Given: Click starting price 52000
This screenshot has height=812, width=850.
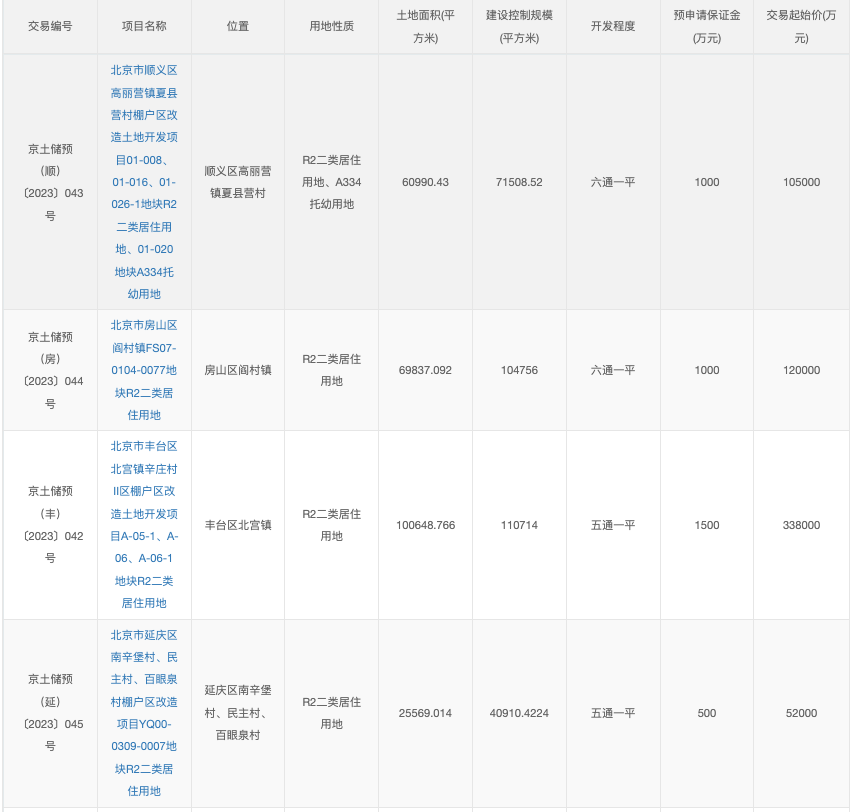Looking at the screenshot, I should pos(801,713).
